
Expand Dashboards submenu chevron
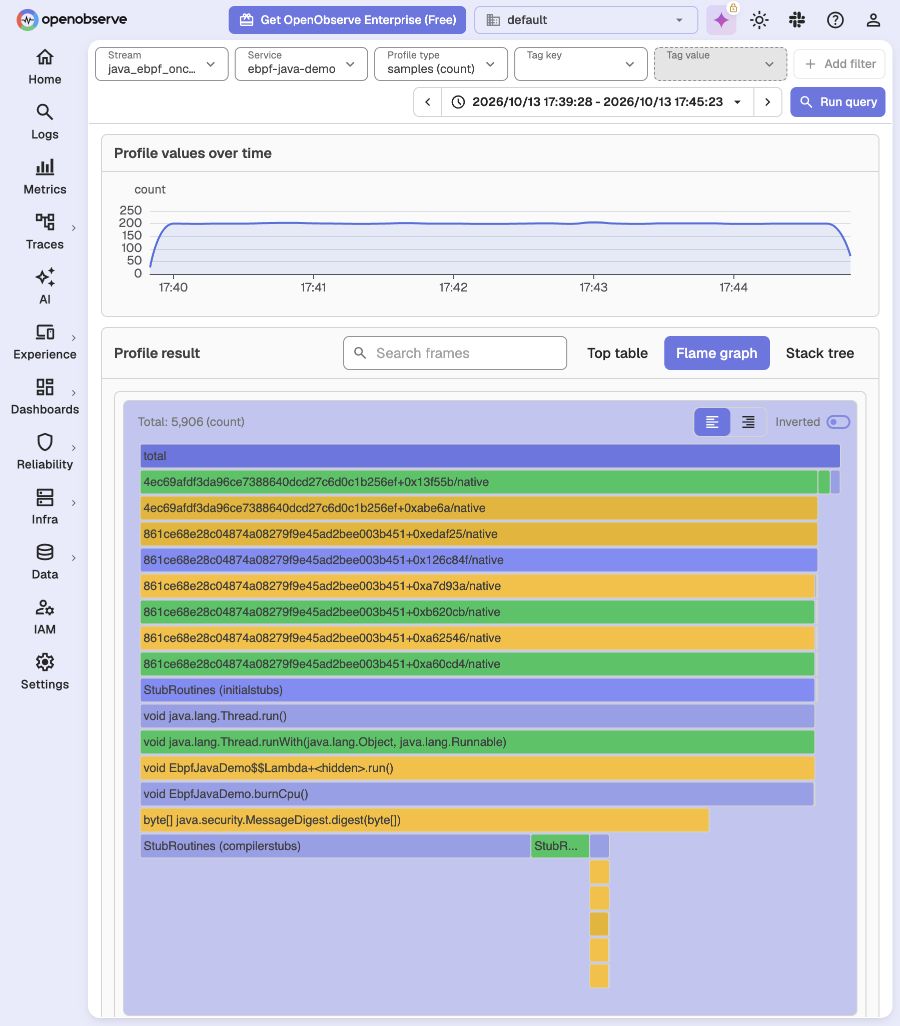point(73,393)
